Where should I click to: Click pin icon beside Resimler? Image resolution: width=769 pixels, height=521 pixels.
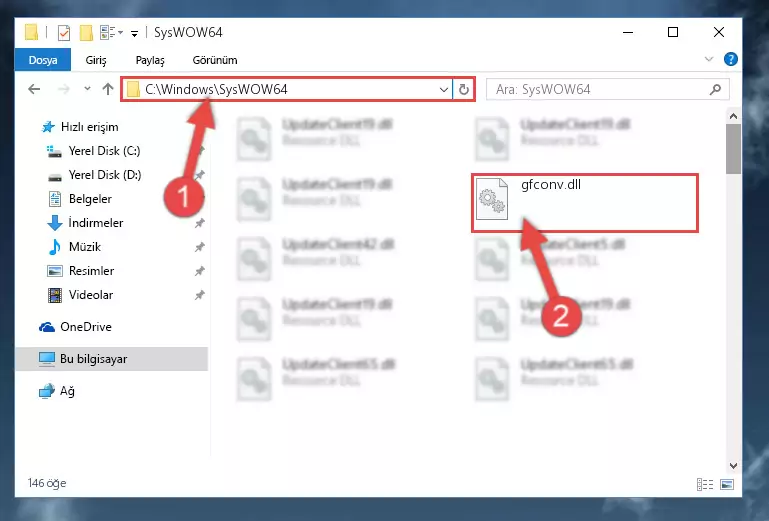(200, 271)
